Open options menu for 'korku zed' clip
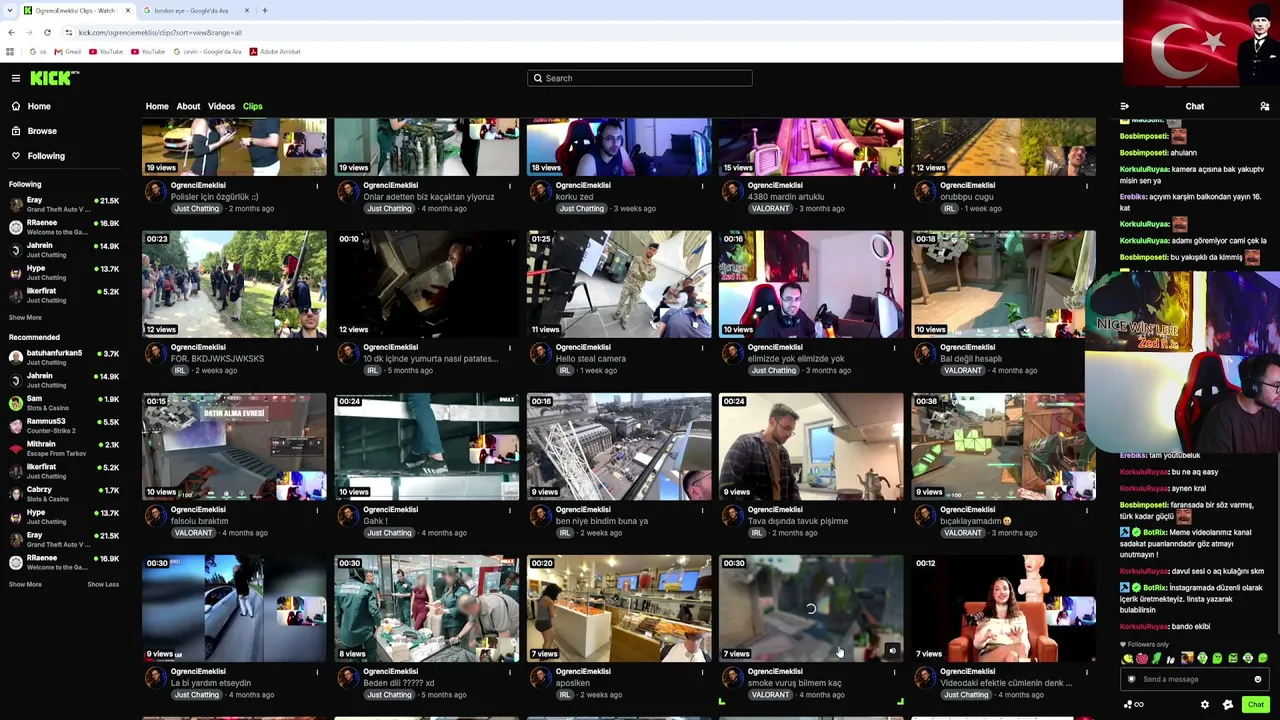Viewport: 1280px width, 720px height. tap(702, 185)
